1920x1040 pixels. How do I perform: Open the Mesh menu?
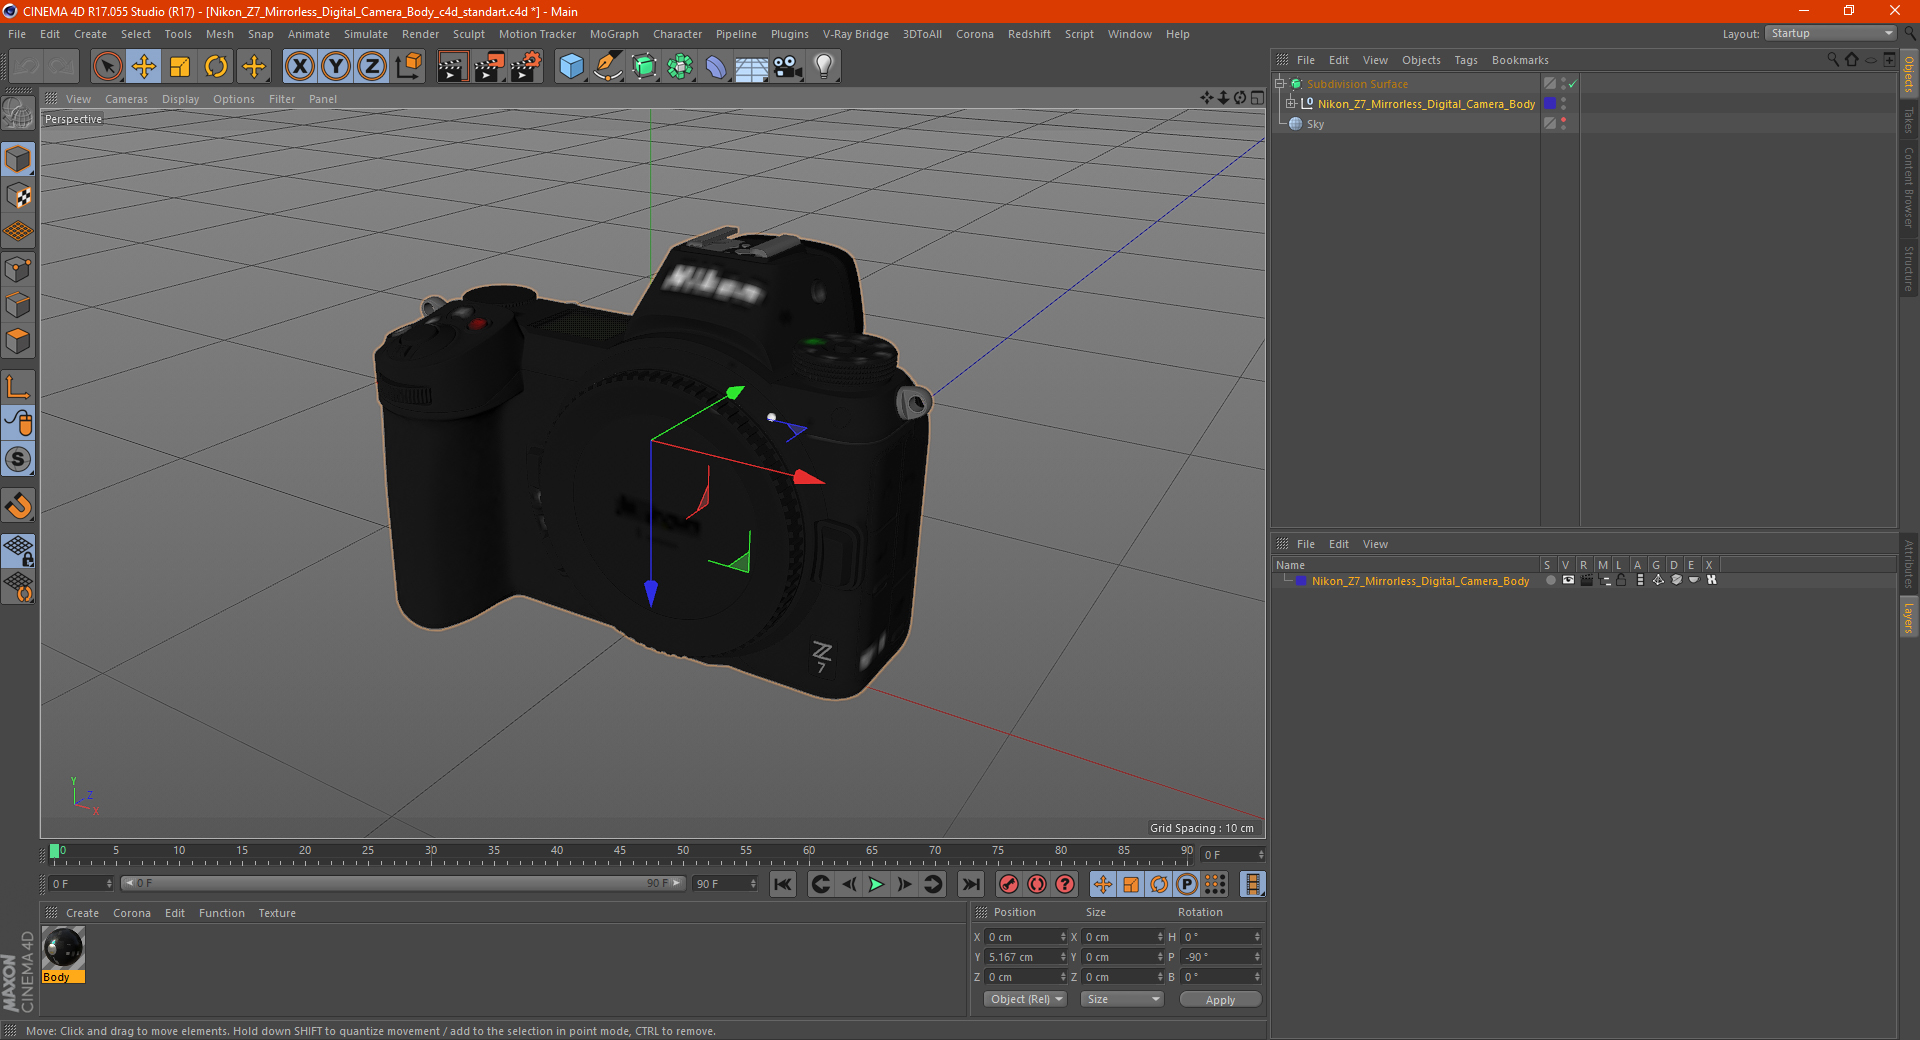click(219, 34)
